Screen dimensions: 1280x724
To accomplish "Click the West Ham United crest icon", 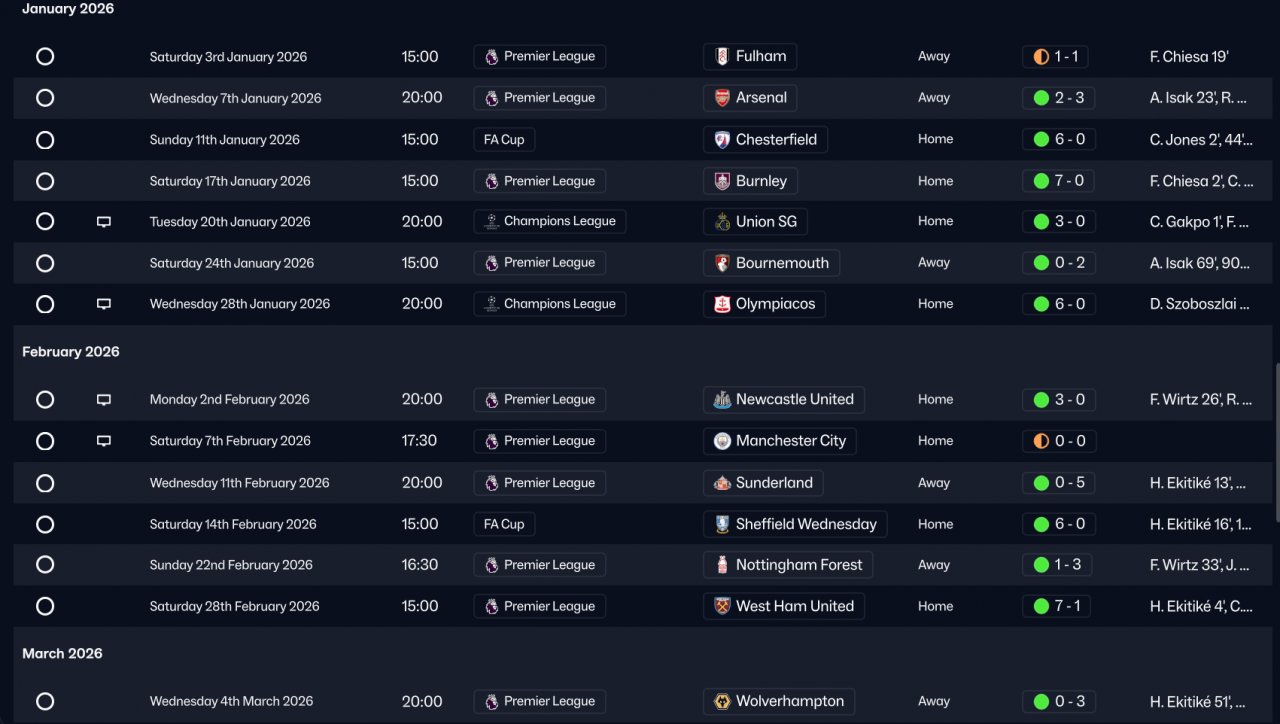I will 722,606.
